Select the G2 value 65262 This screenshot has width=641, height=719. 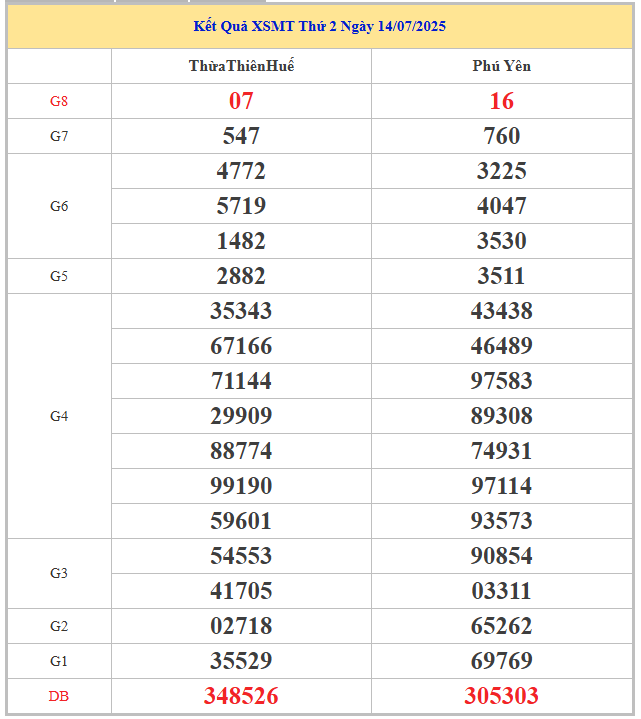click(502, 626)
